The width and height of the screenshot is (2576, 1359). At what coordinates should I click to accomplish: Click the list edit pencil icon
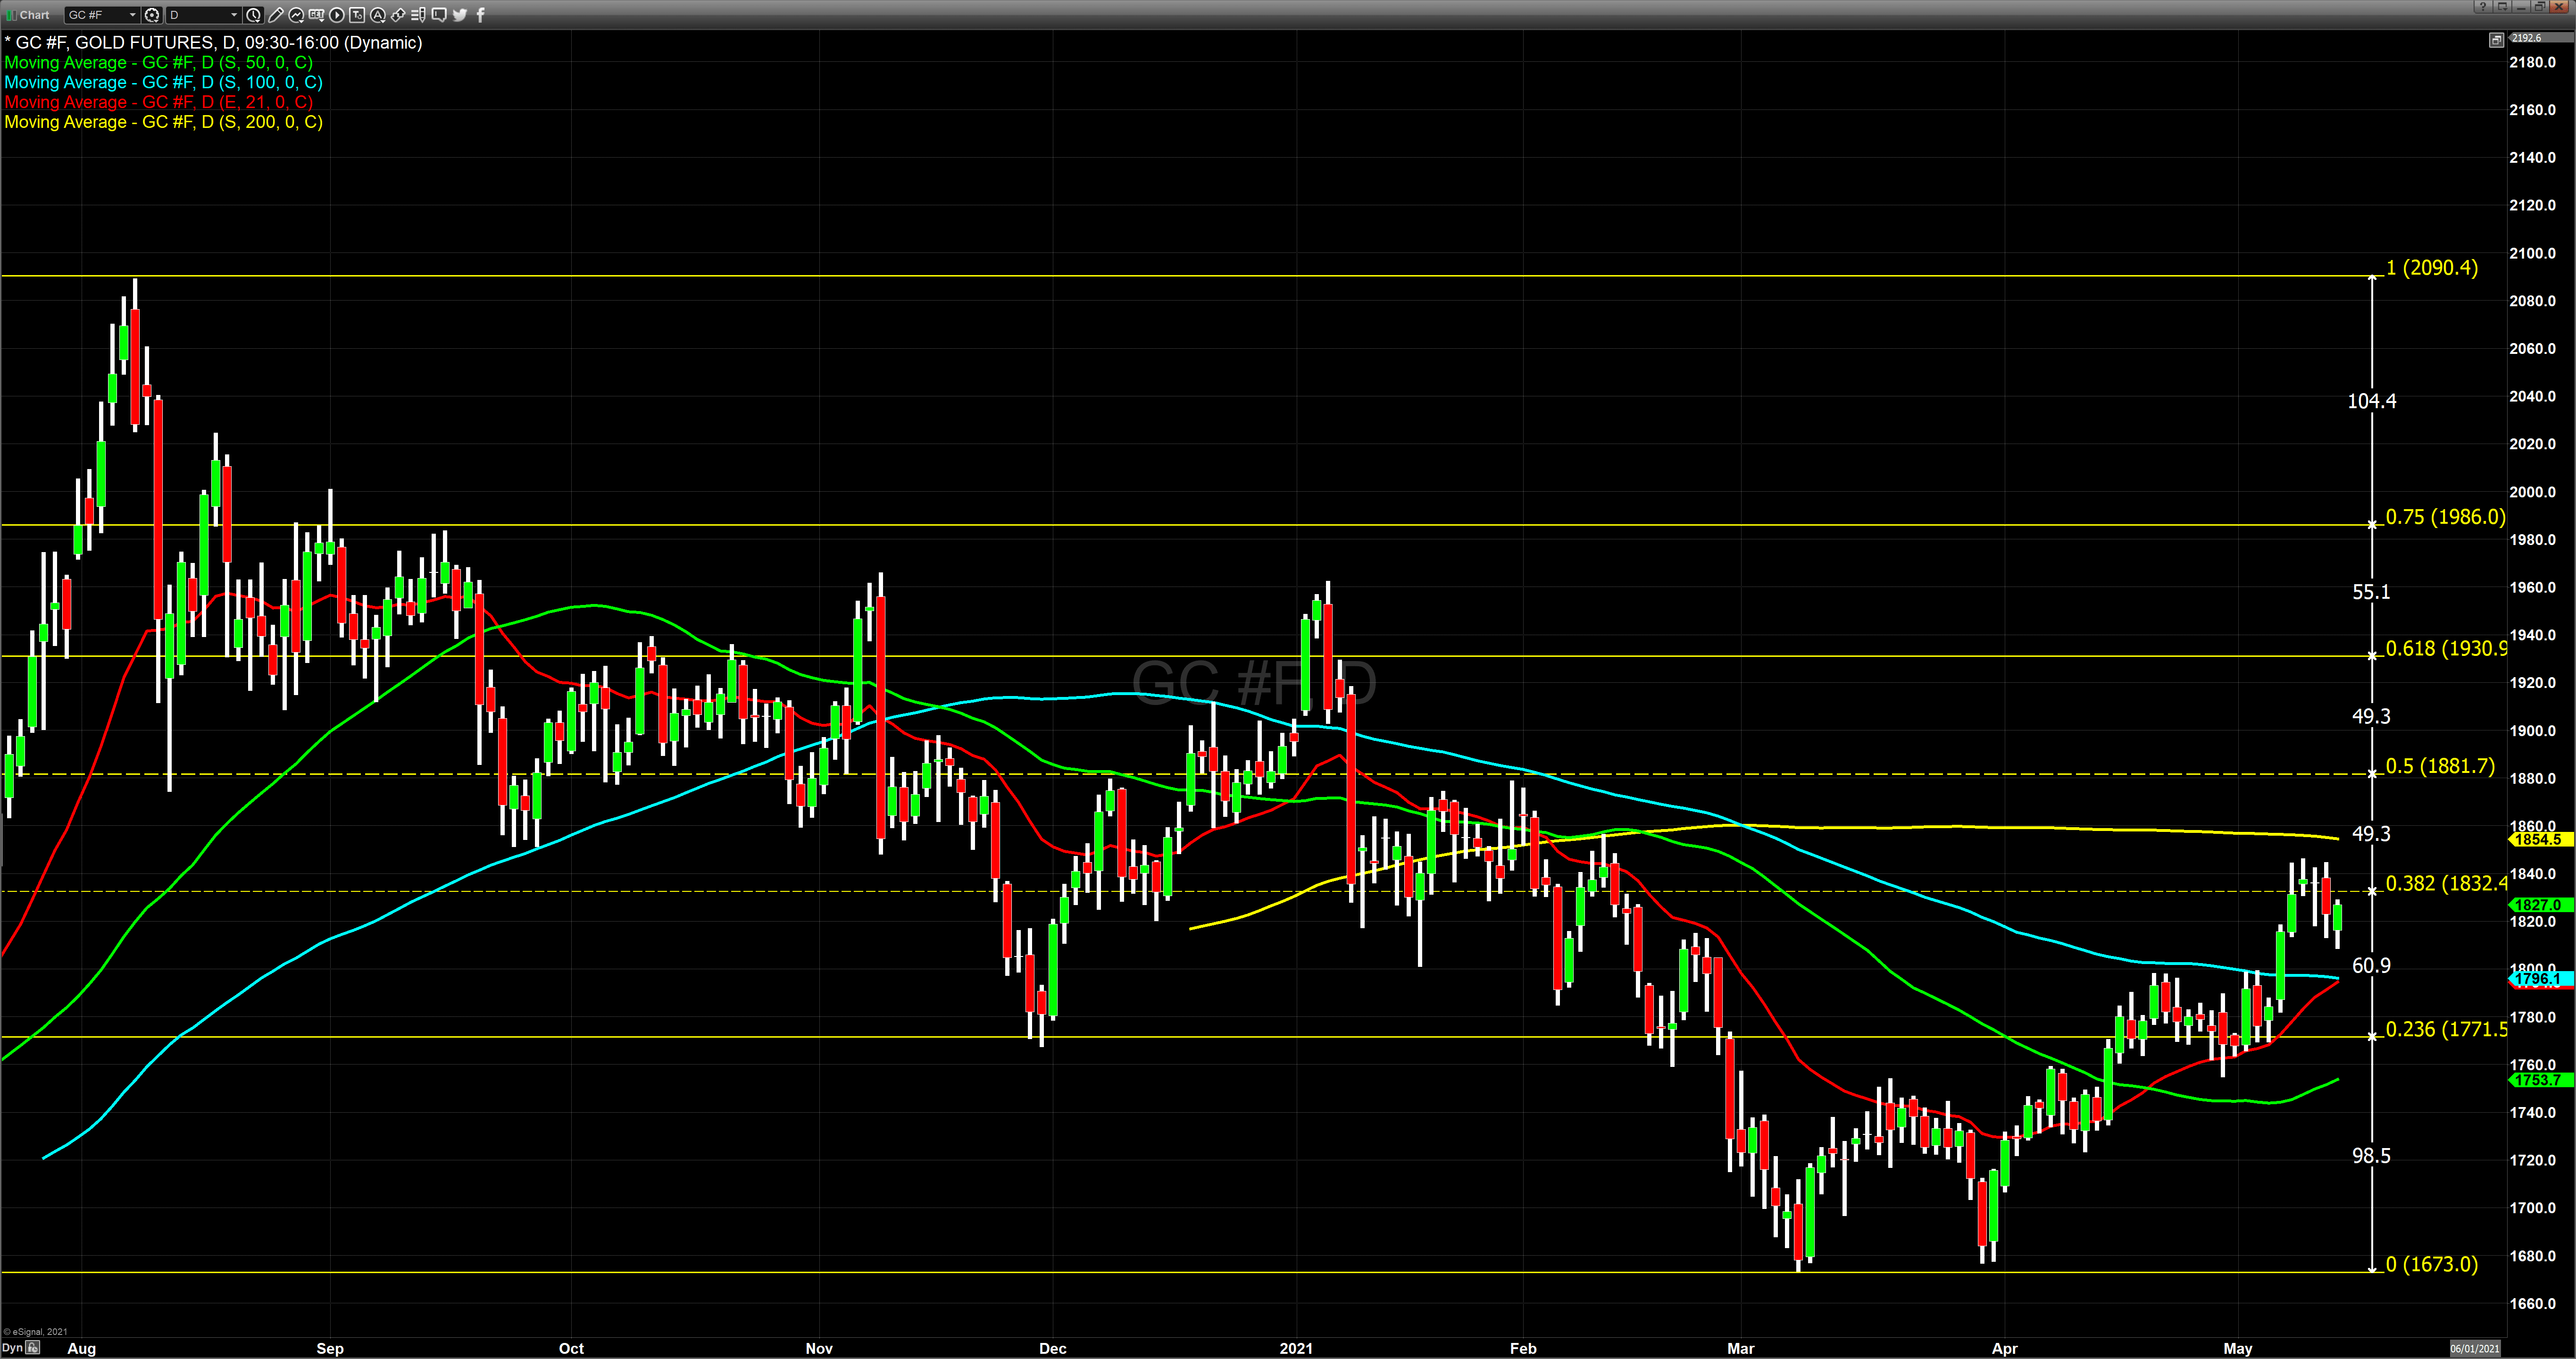pyautogui.click(x=418, y=15)
